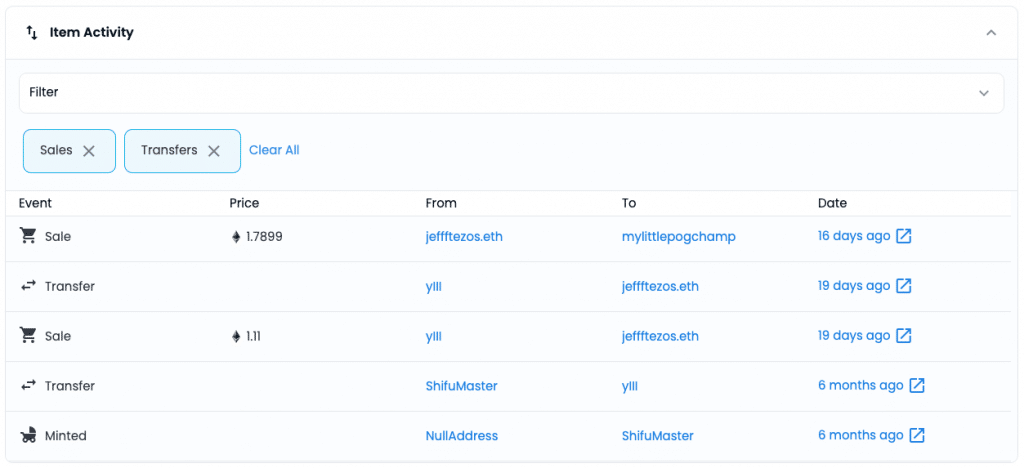Open NullAddress profile link
Screen dimensions: 1024x468
[461, 436]
